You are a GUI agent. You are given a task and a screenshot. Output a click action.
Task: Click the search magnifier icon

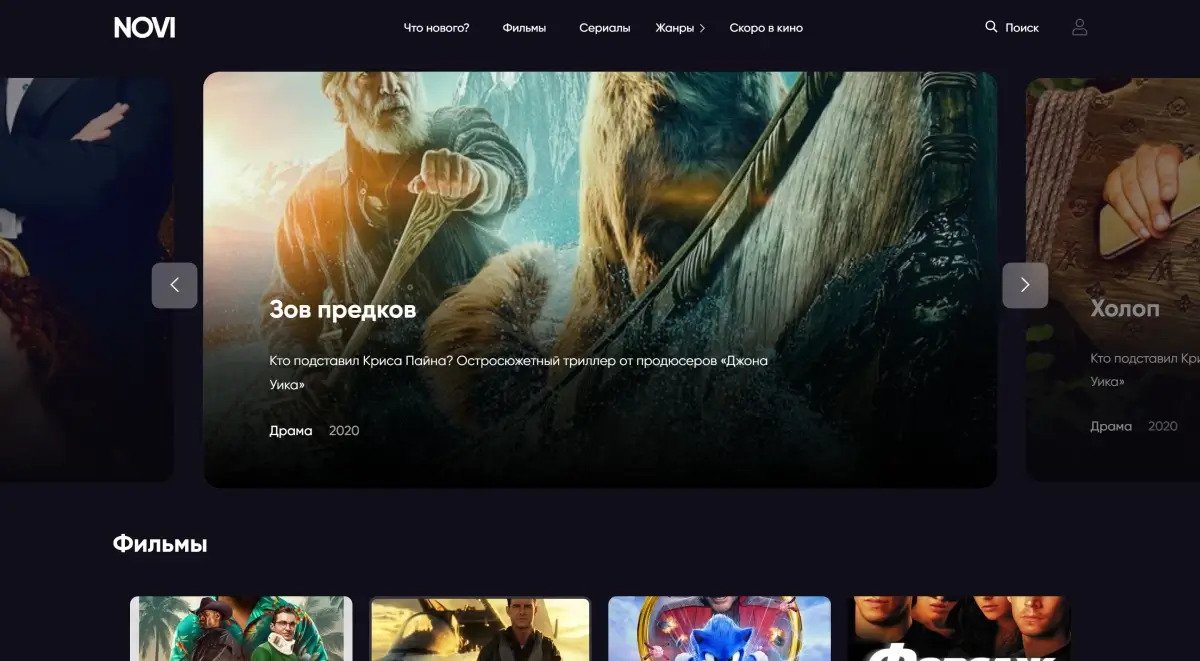pyautogui.click(x=991, y=27)
